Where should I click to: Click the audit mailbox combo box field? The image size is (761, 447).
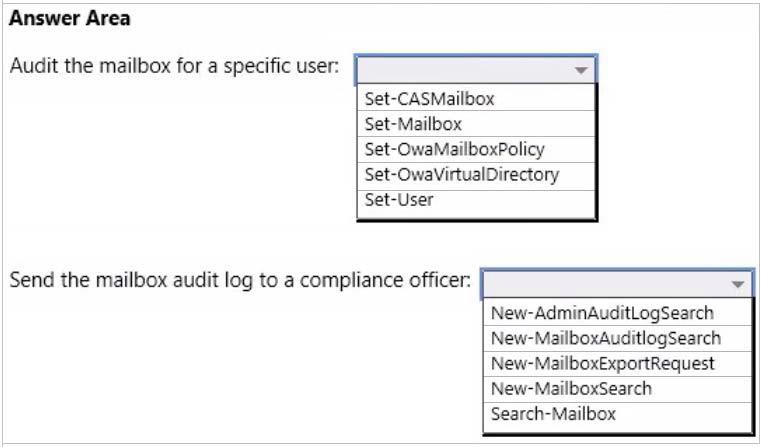click(x=476, y=70)
